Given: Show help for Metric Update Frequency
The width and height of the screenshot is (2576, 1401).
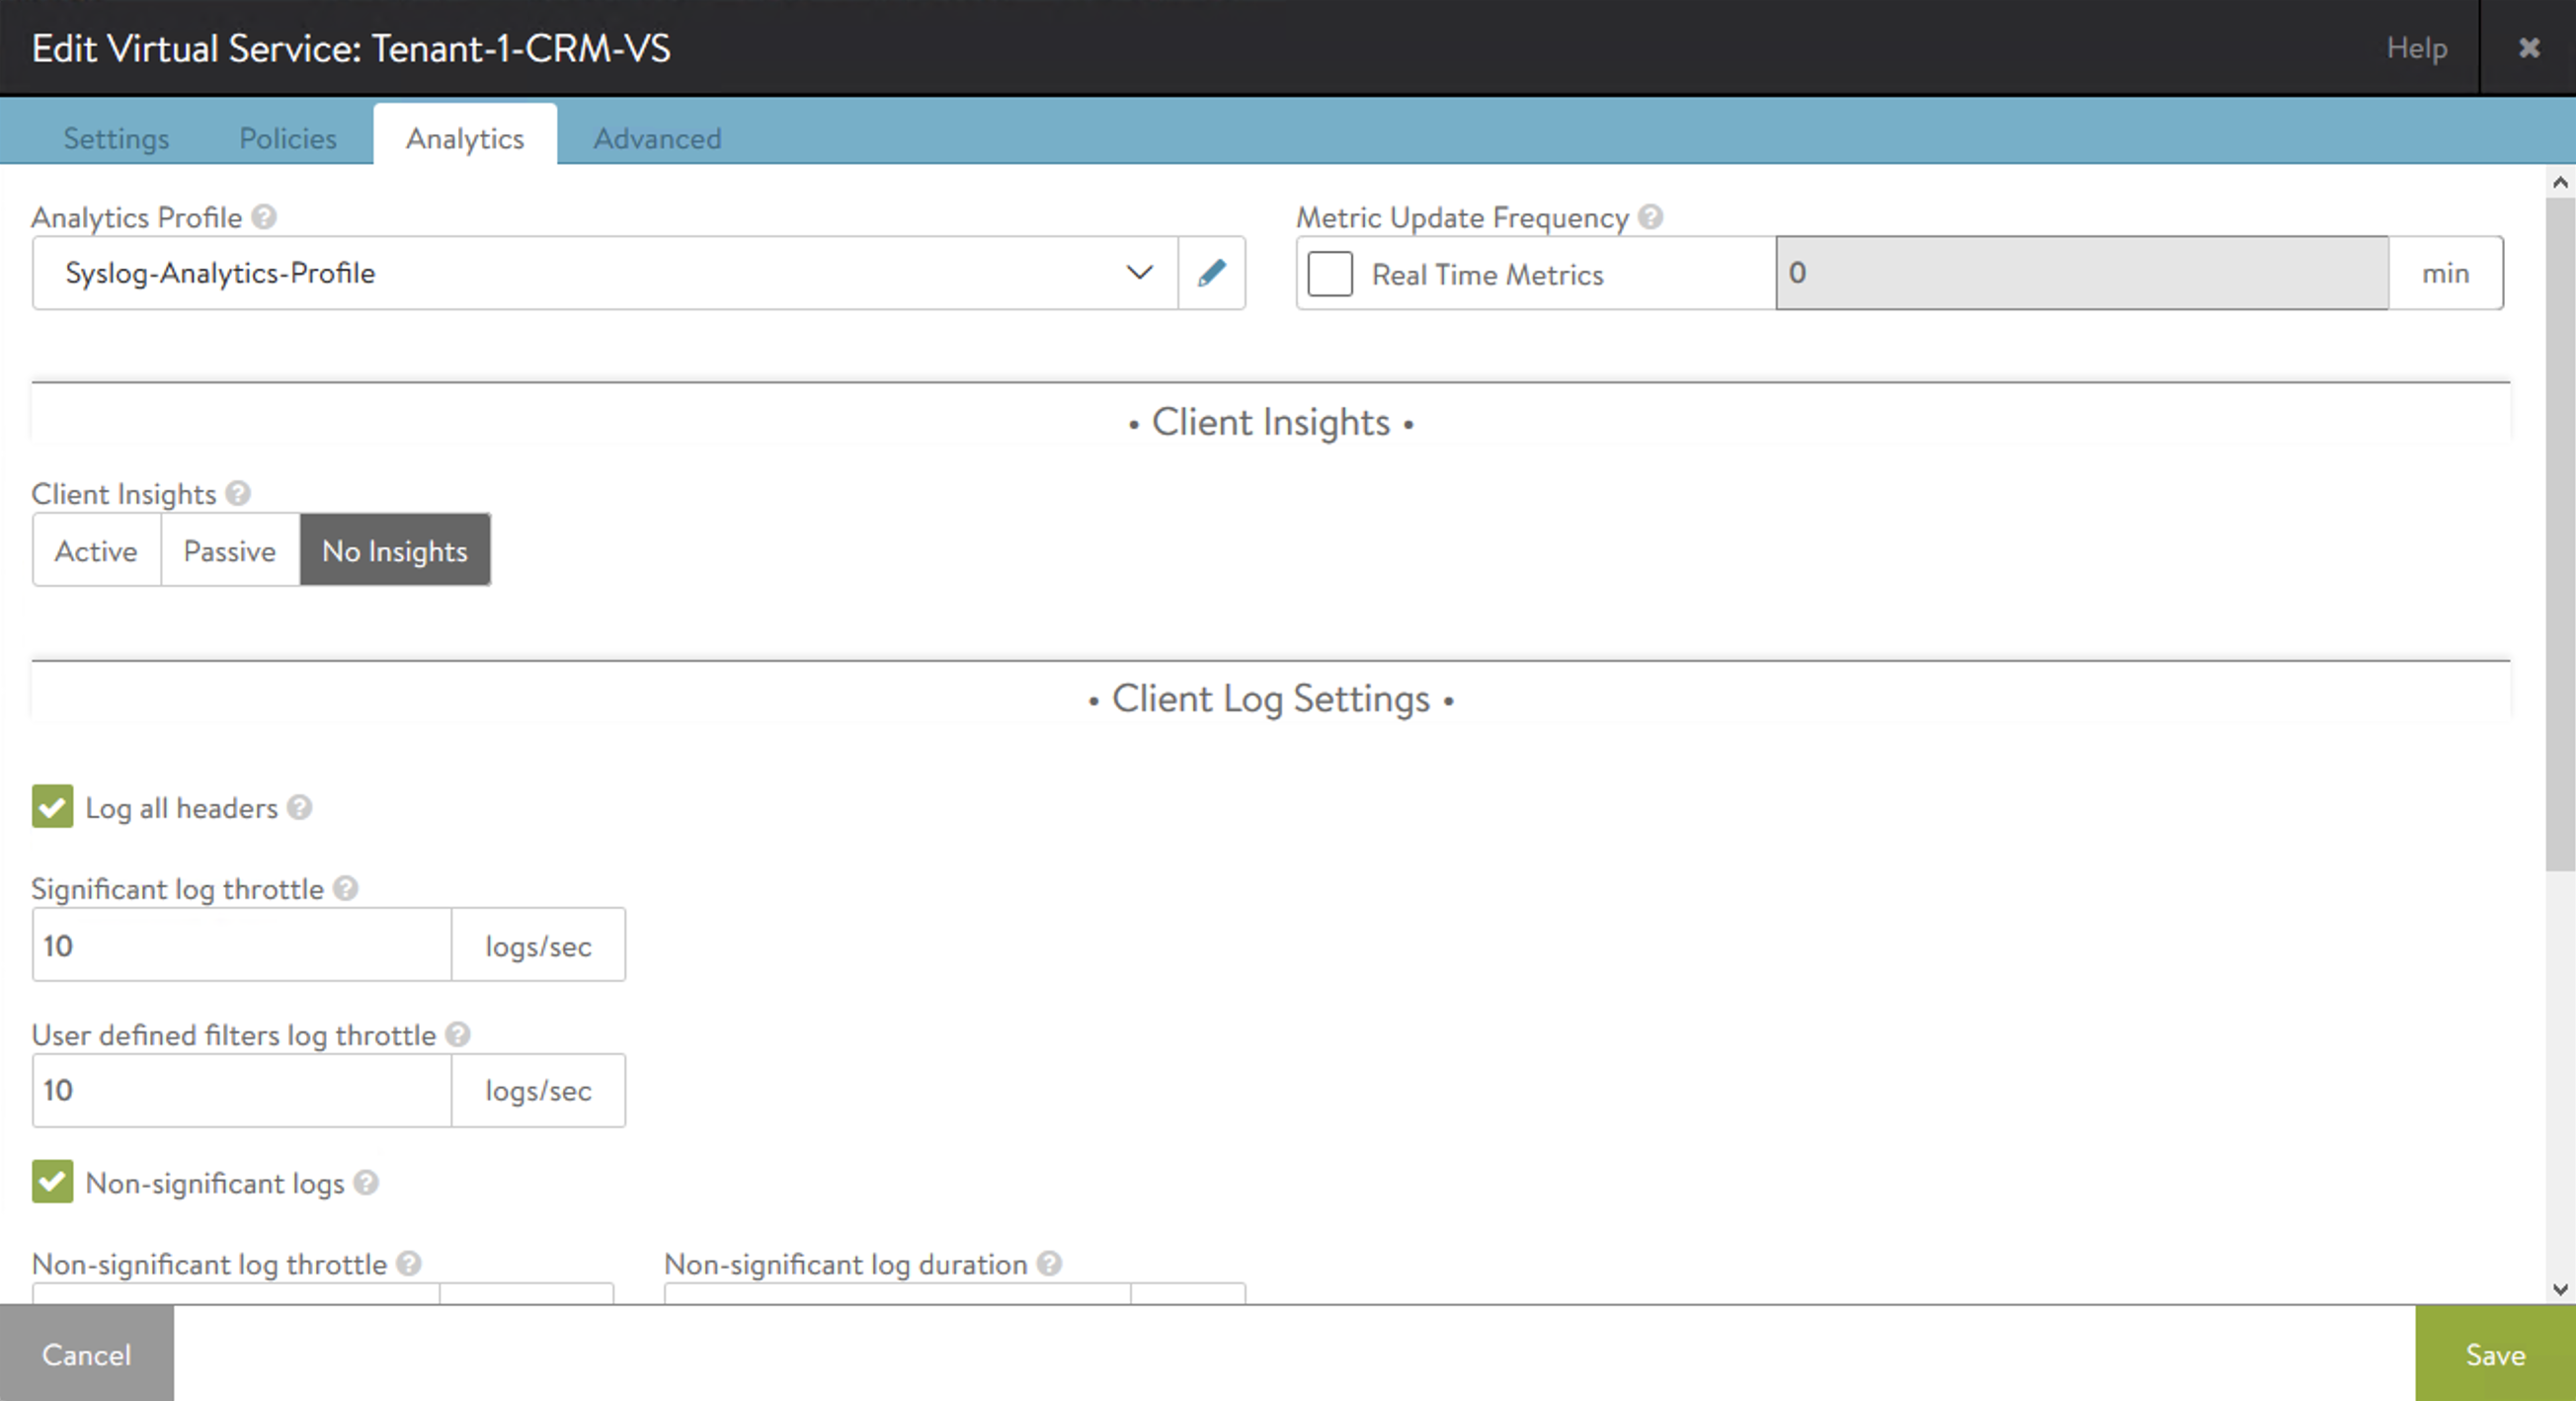Looking at the screenshot, I should (x=1651, y=217).
